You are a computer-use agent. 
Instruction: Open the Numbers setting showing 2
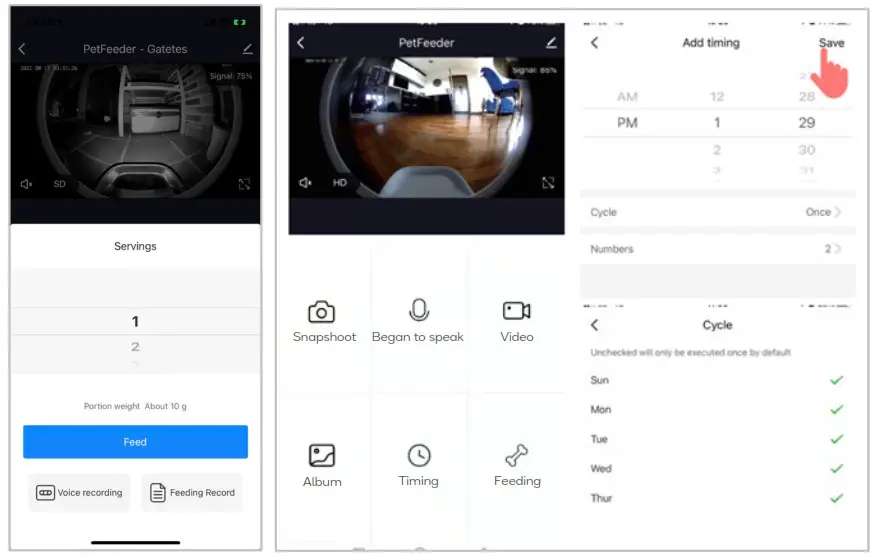[x=717, y=249]
